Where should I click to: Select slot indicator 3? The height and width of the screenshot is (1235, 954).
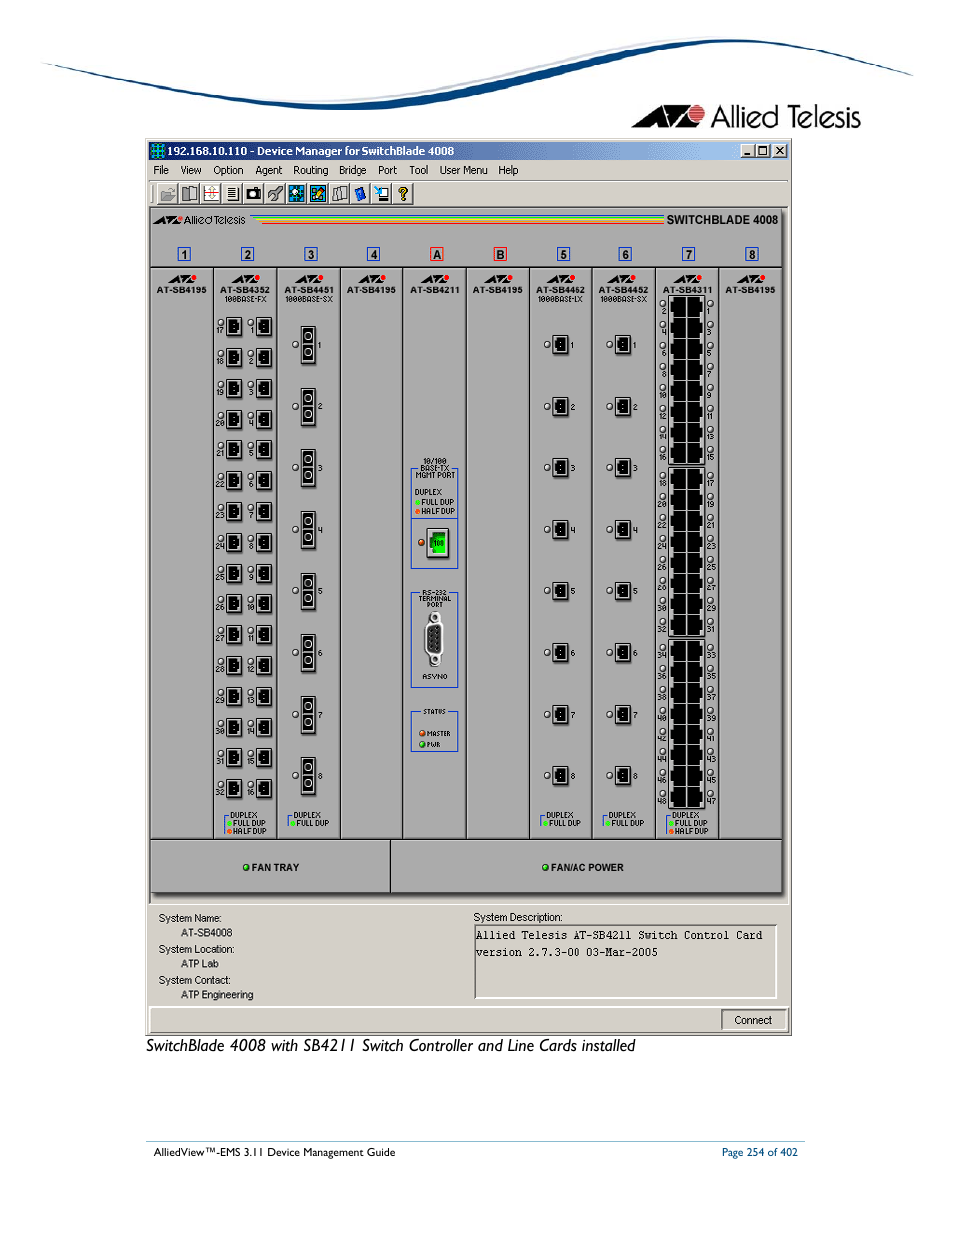[x=311, y=254]
